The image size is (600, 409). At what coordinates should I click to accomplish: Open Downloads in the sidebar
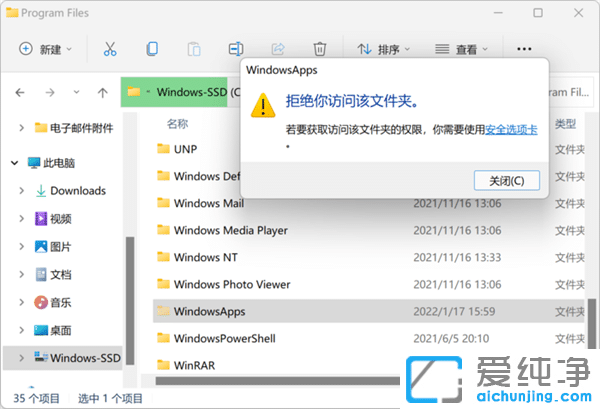coord(70,191)
